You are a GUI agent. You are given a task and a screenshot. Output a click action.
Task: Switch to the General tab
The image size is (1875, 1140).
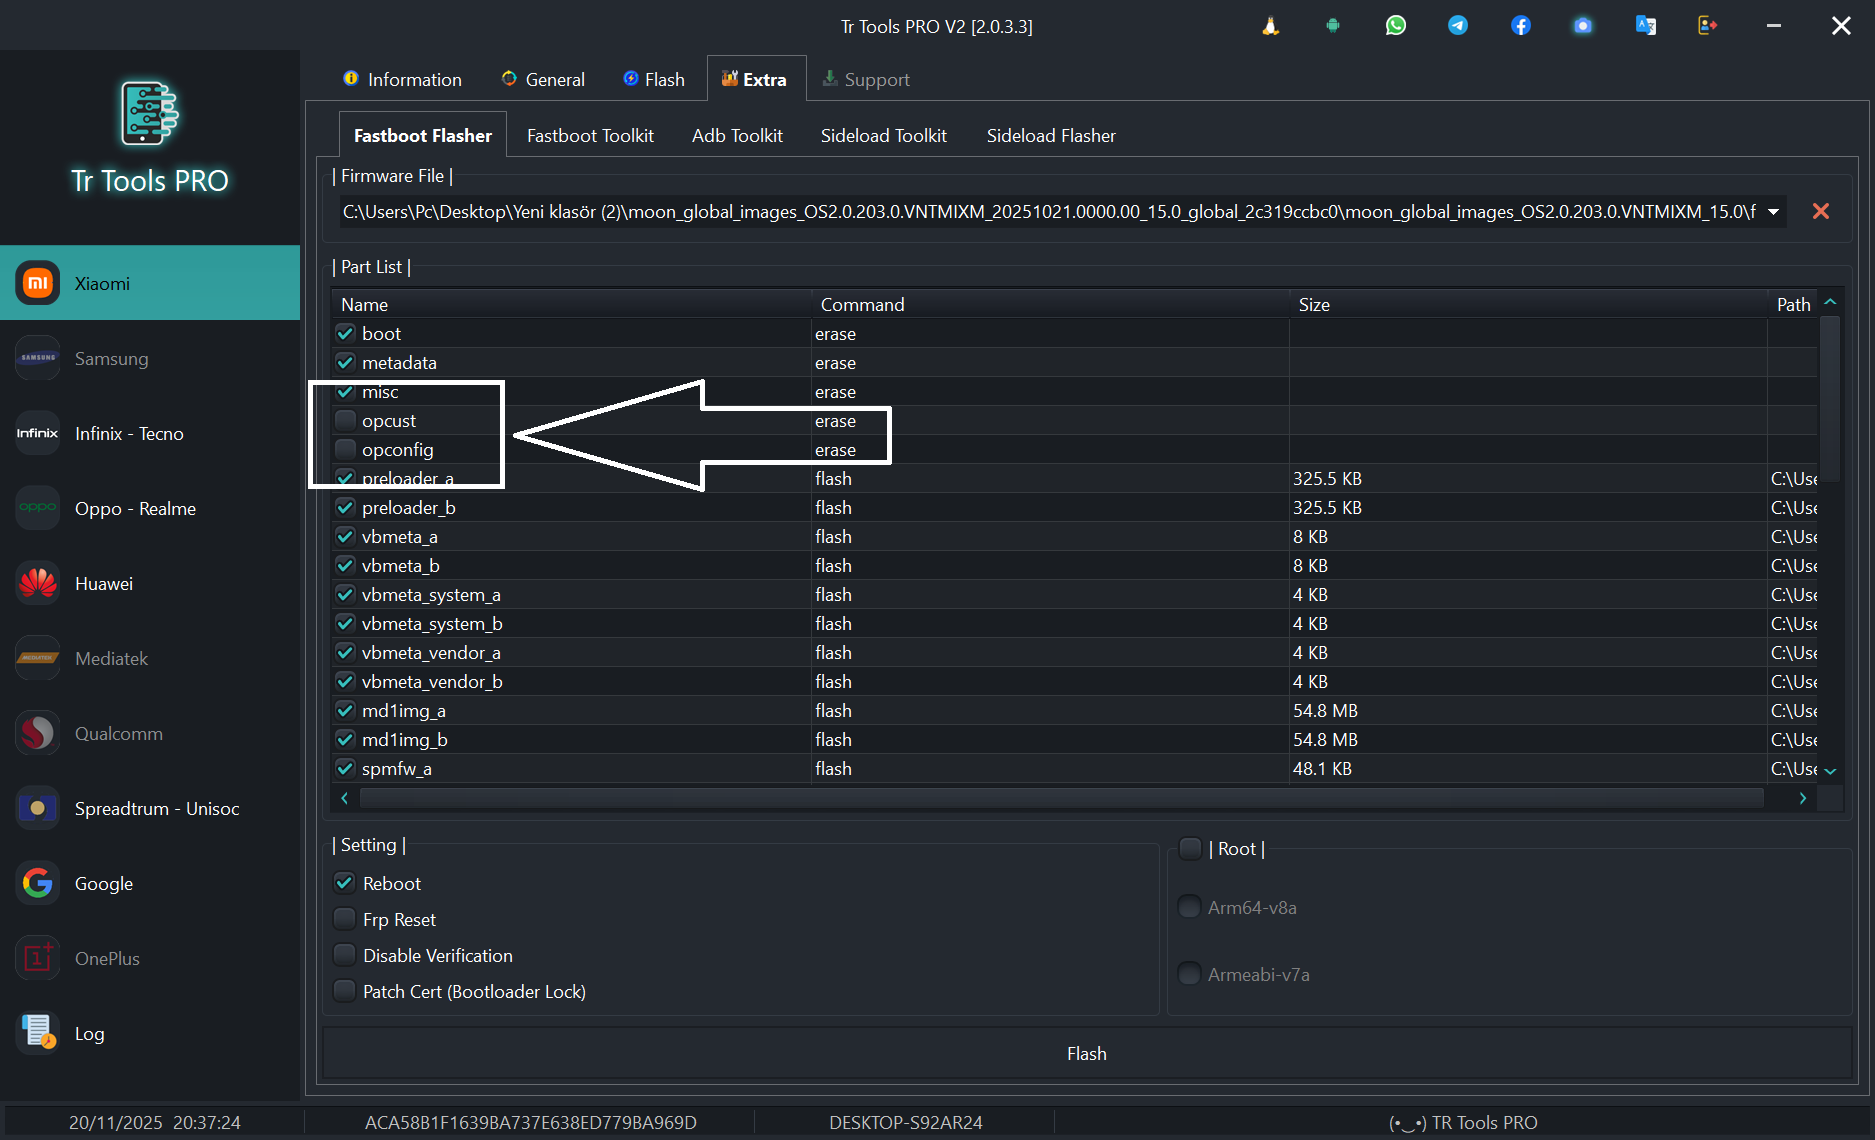(x=543, y=79)
